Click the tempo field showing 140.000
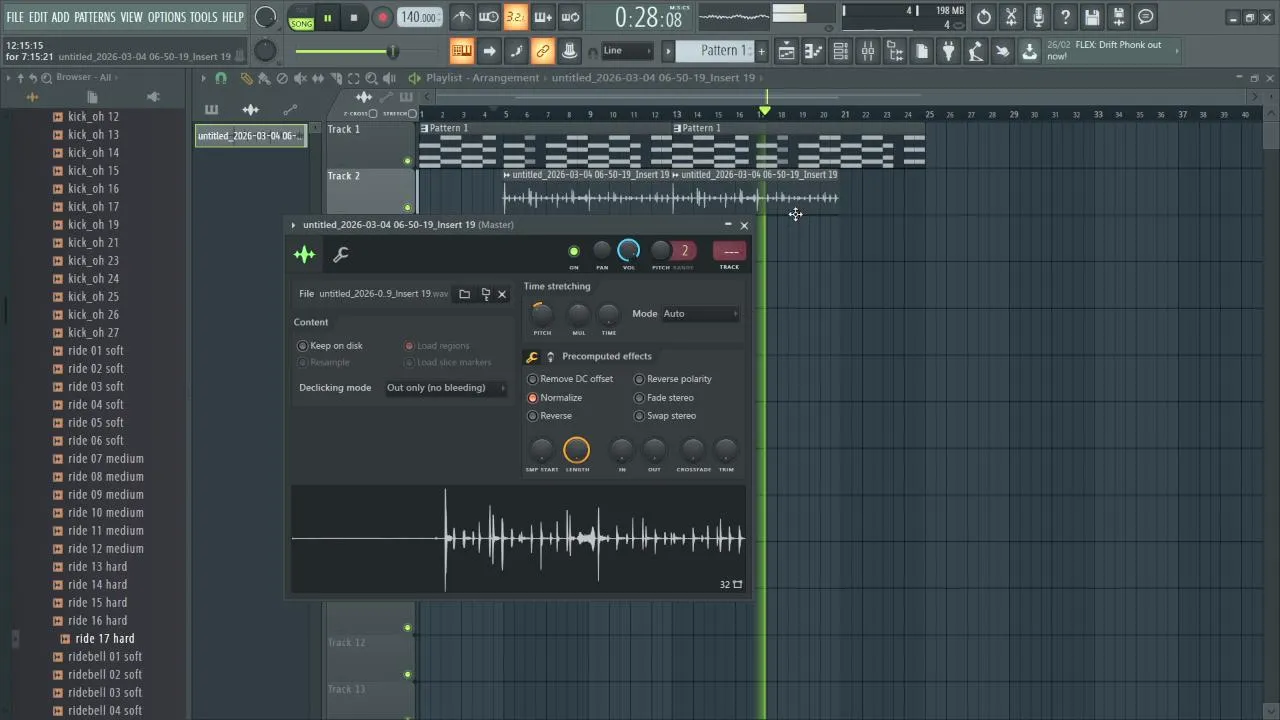Viewport: 1280px width, 720px height. pos(419,17)
